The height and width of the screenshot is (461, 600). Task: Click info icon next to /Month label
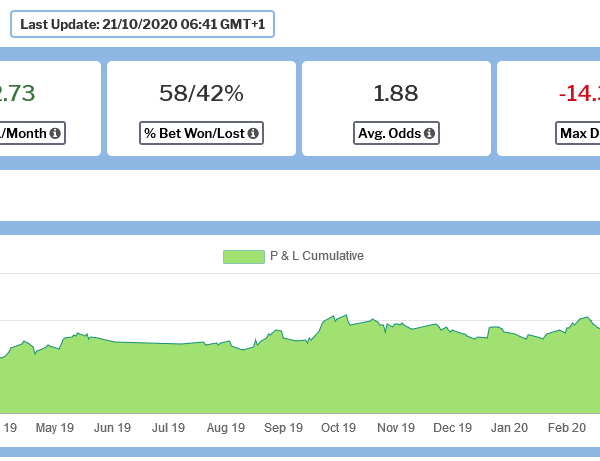pyautogui.click(x=55, y=133)
